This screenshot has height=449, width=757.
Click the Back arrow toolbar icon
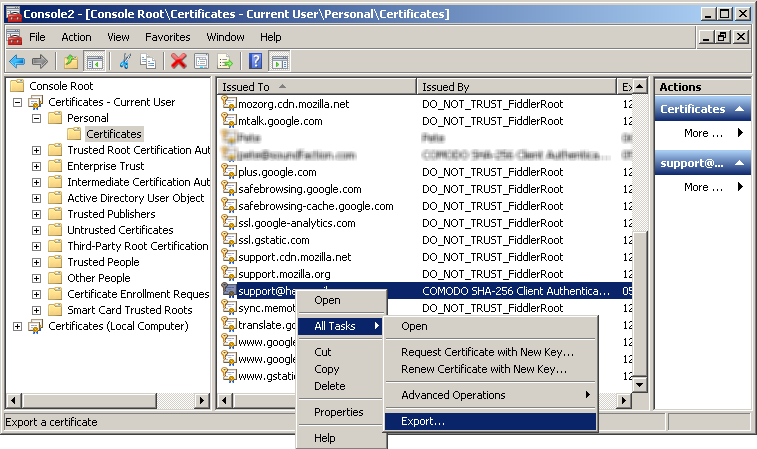[17, 61]
